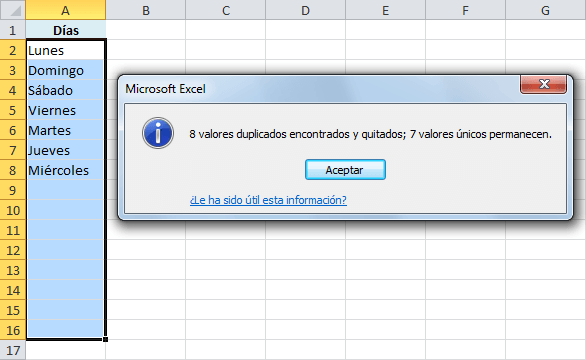The width and height of the screenshot is (586, 360).
Task: Select the Martes cell
Action: (x=66, y=130)
